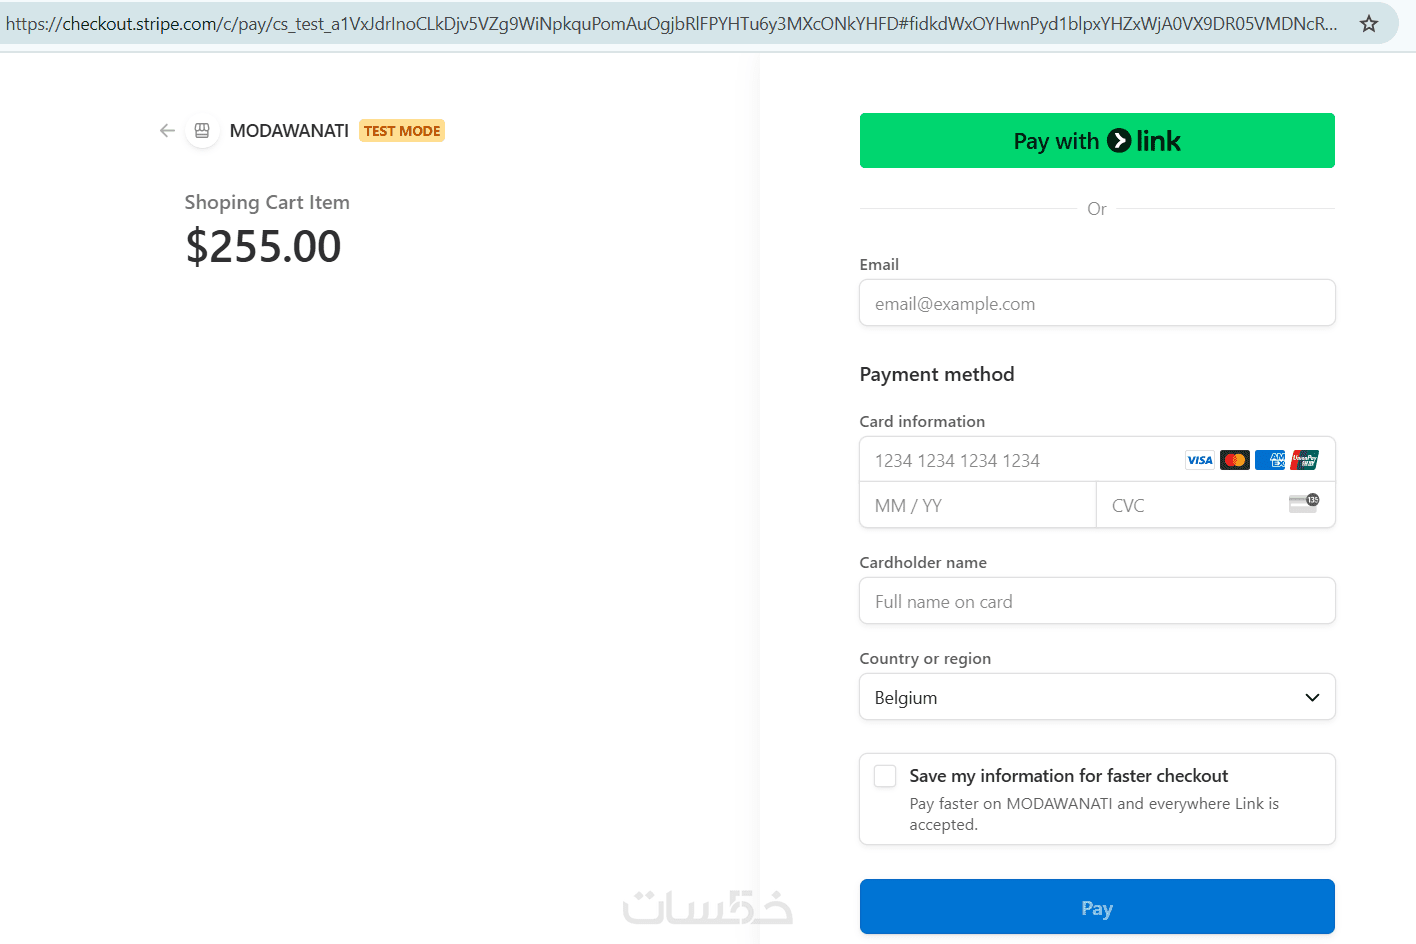This screenshot has height=944, width=1416.
Task: Bookmark this page with the star icon
Action: click(x=1369, y=24)
